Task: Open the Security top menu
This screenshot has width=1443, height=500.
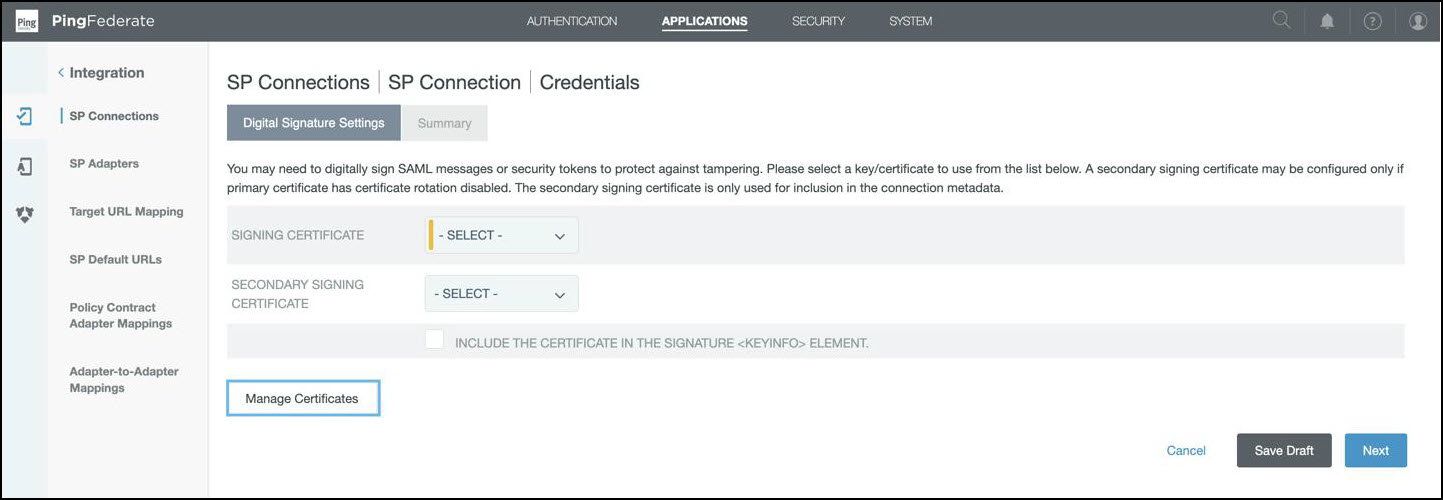Action: pos(818,21)
